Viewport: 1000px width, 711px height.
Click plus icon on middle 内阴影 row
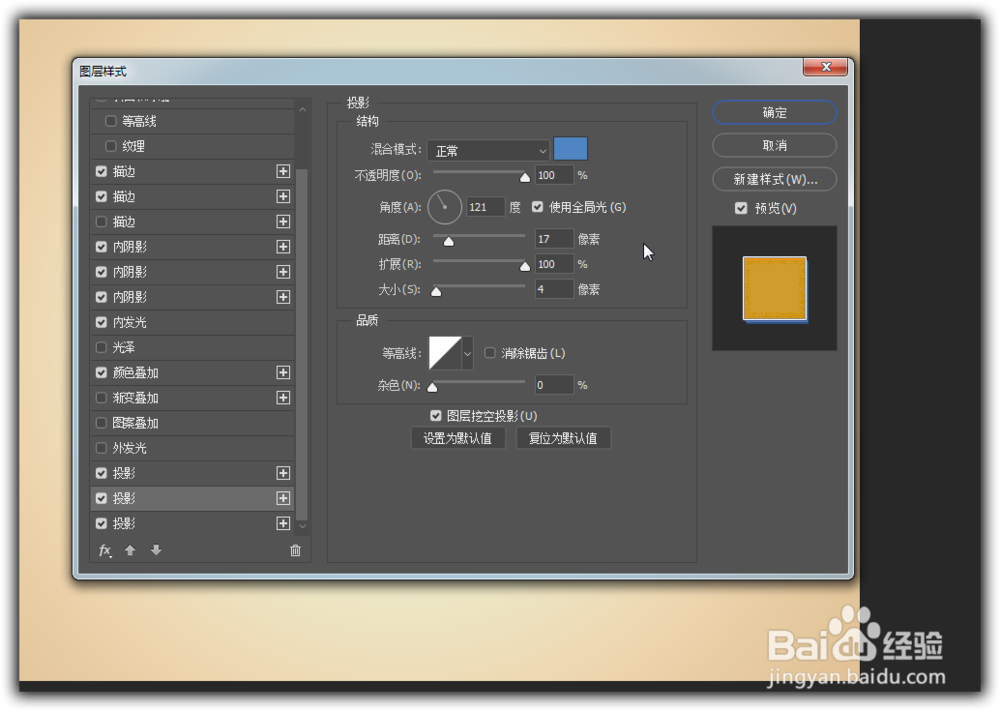tap(283, 272)
